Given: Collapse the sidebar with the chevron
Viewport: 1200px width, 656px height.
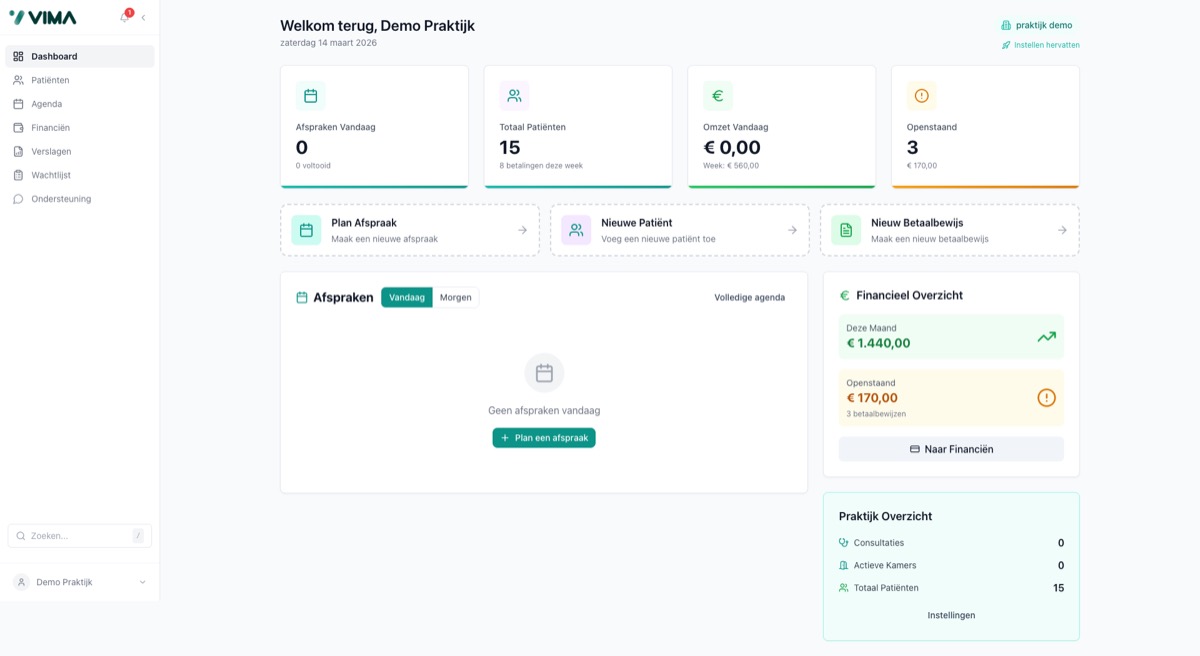Looking at the screenshot, I should click(143, 18).
